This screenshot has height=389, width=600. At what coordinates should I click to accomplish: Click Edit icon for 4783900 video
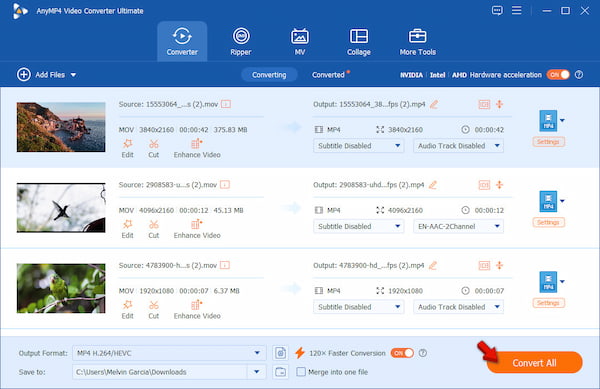(x=127, y=309)
